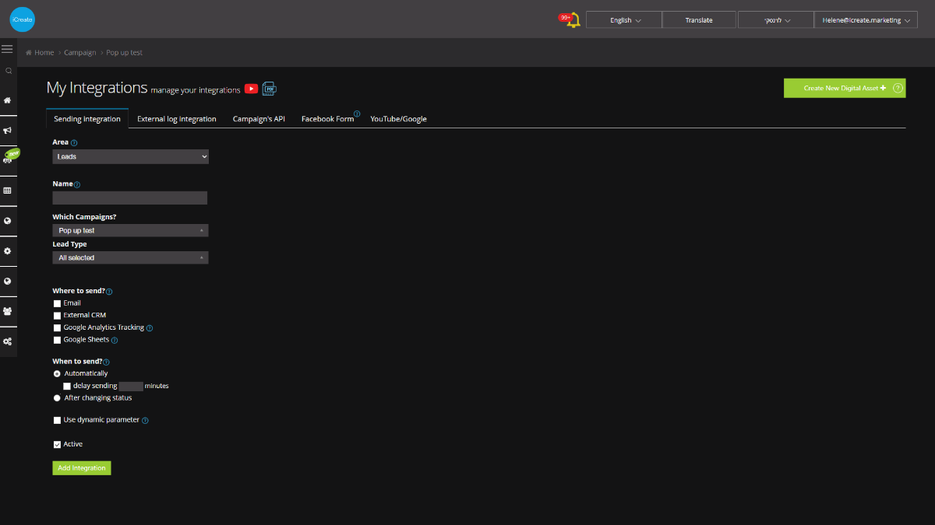This screenshot has height=525, width=935.
Task: Uncheck the Active checkbox
Action: [57, 444]
